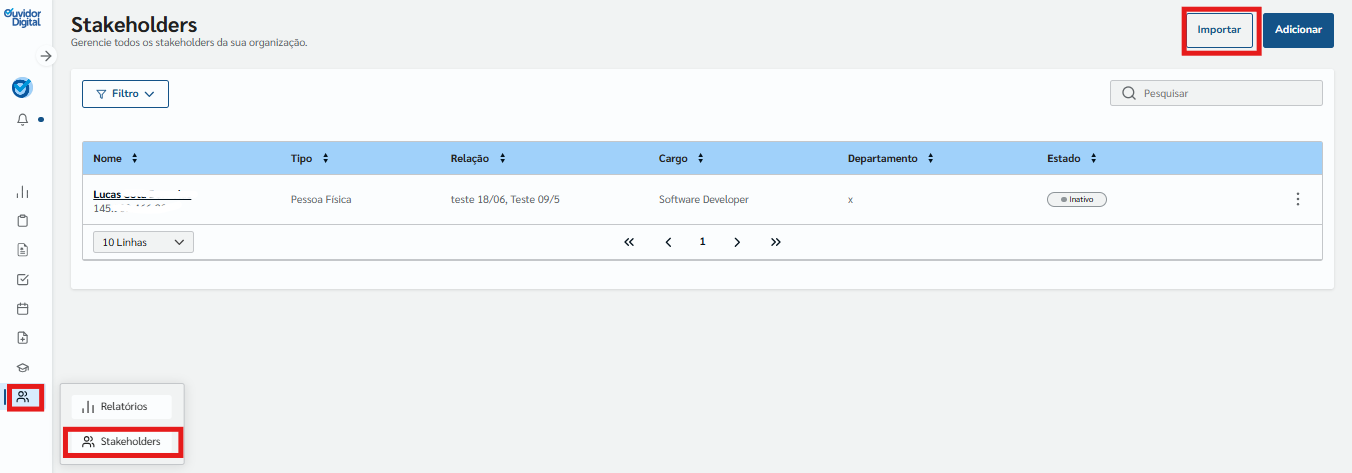The height and width of the screenshot is (473, 1352).
Task: Click the search magnifier icon
Action: pos(1128,93)
